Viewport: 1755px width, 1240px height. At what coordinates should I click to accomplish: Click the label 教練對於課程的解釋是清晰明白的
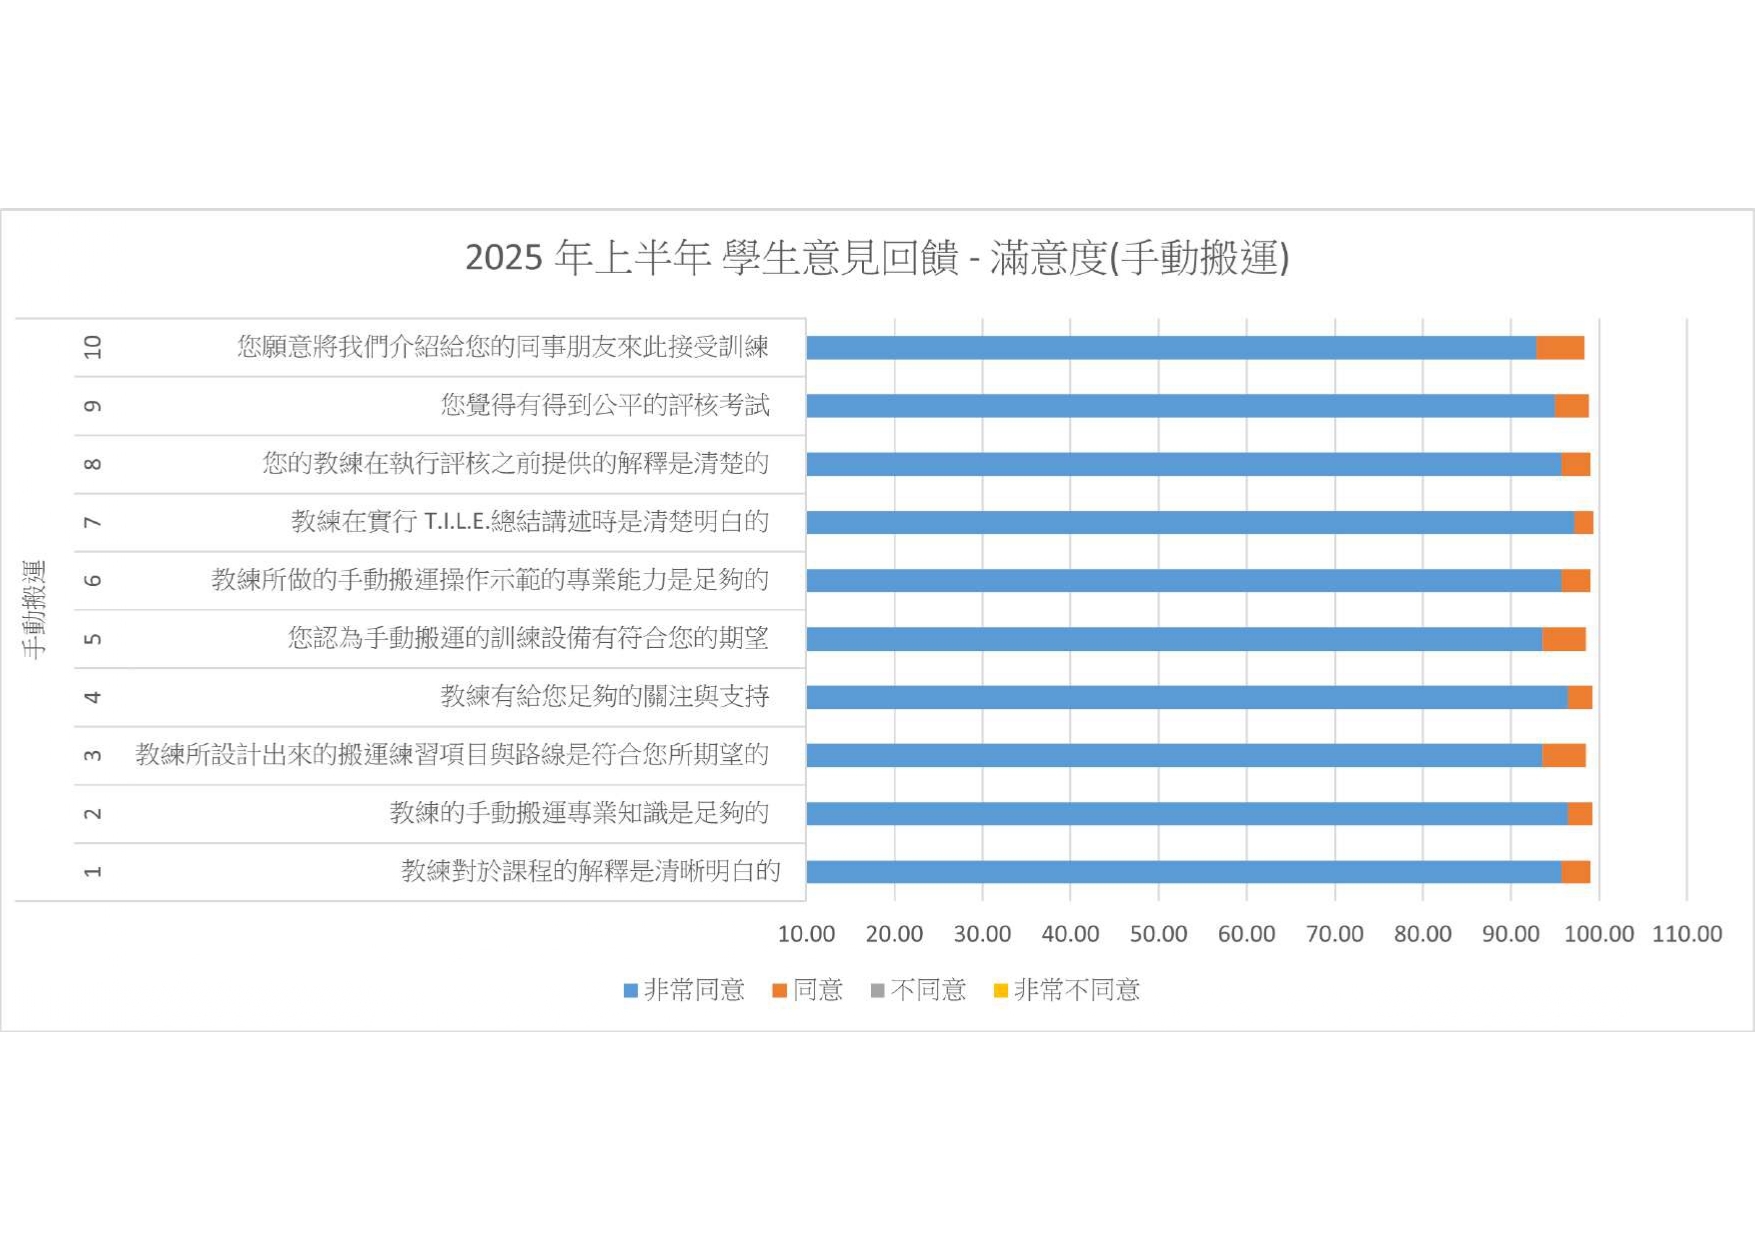click(x=590, y=871)
